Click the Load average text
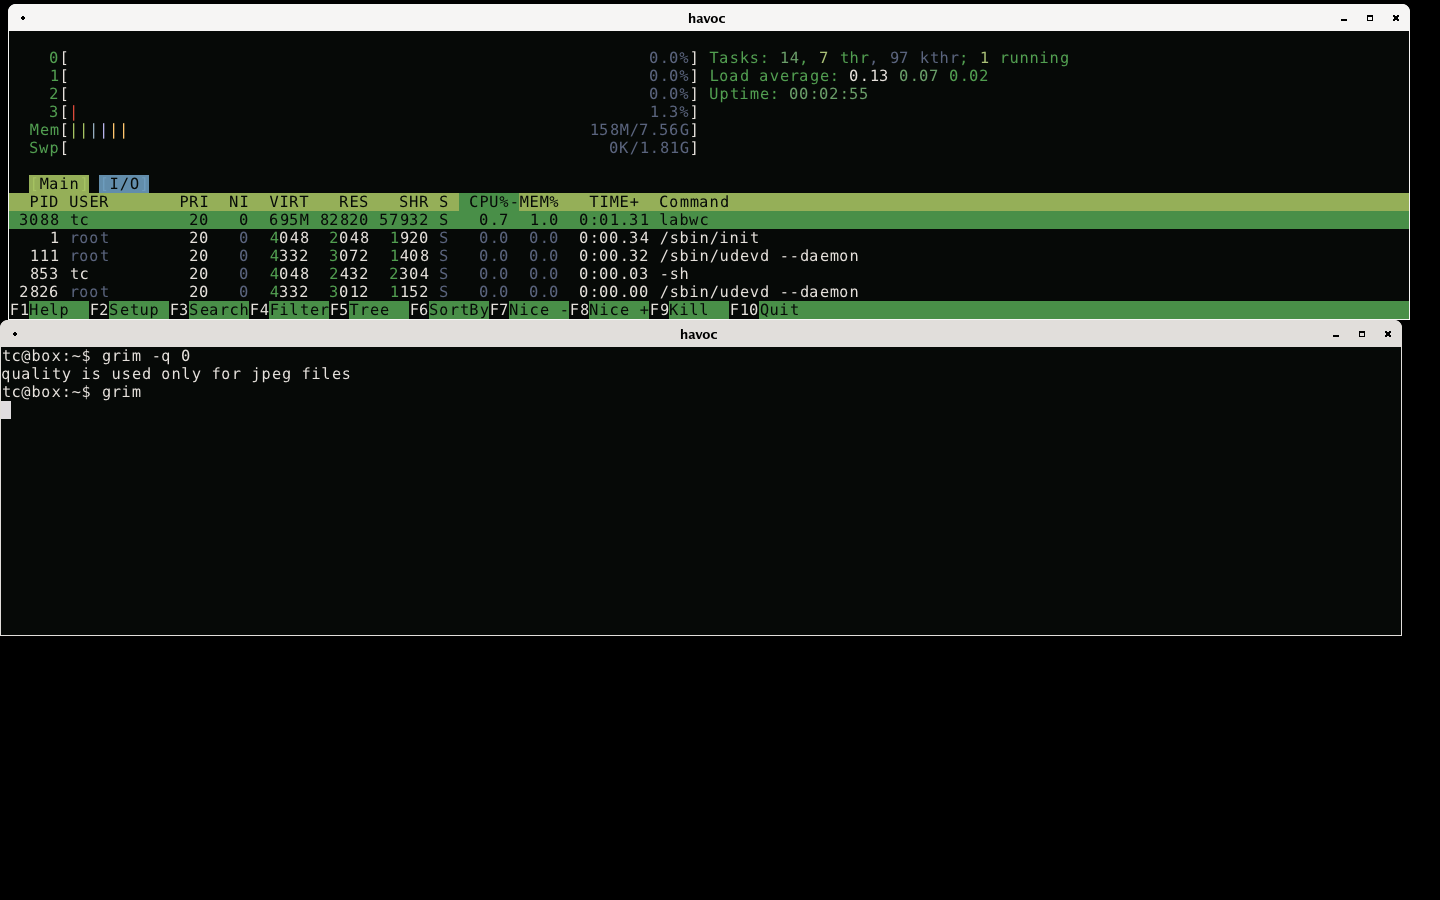The image size is (1440, 900). [x=849, y=76]
